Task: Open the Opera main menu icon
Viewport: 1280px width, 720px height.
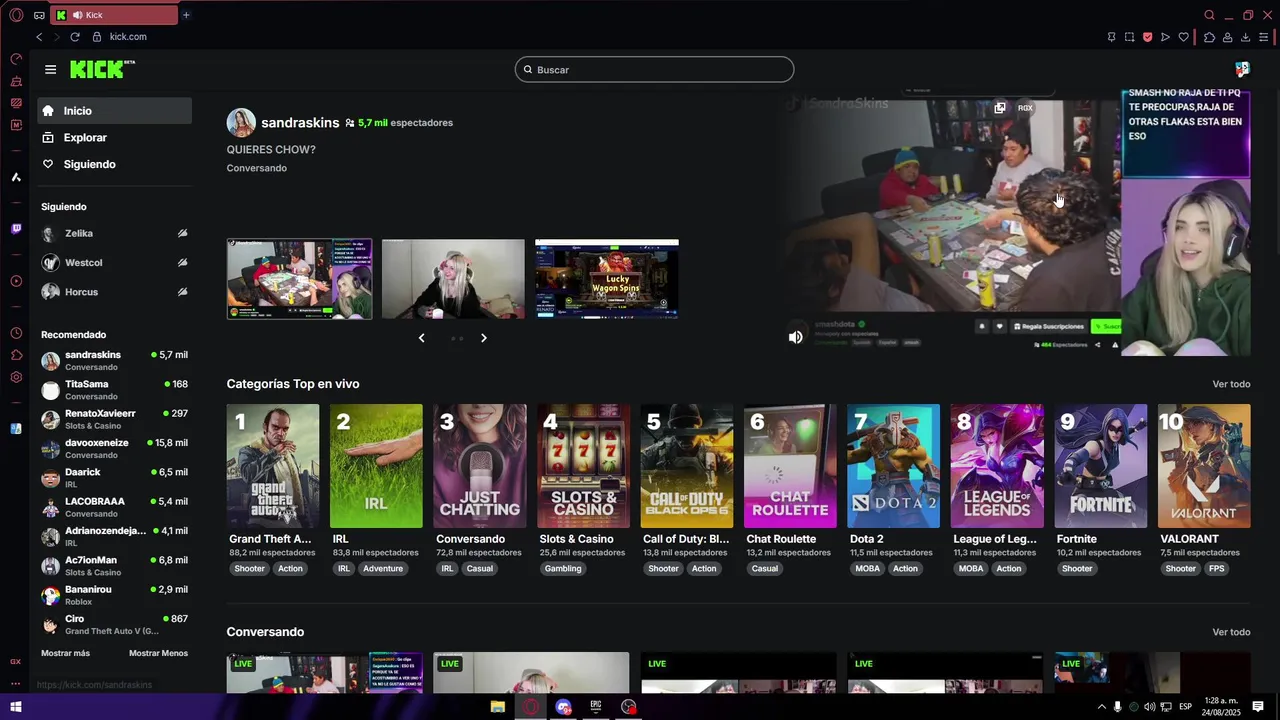Action: (x=16, y=15)
